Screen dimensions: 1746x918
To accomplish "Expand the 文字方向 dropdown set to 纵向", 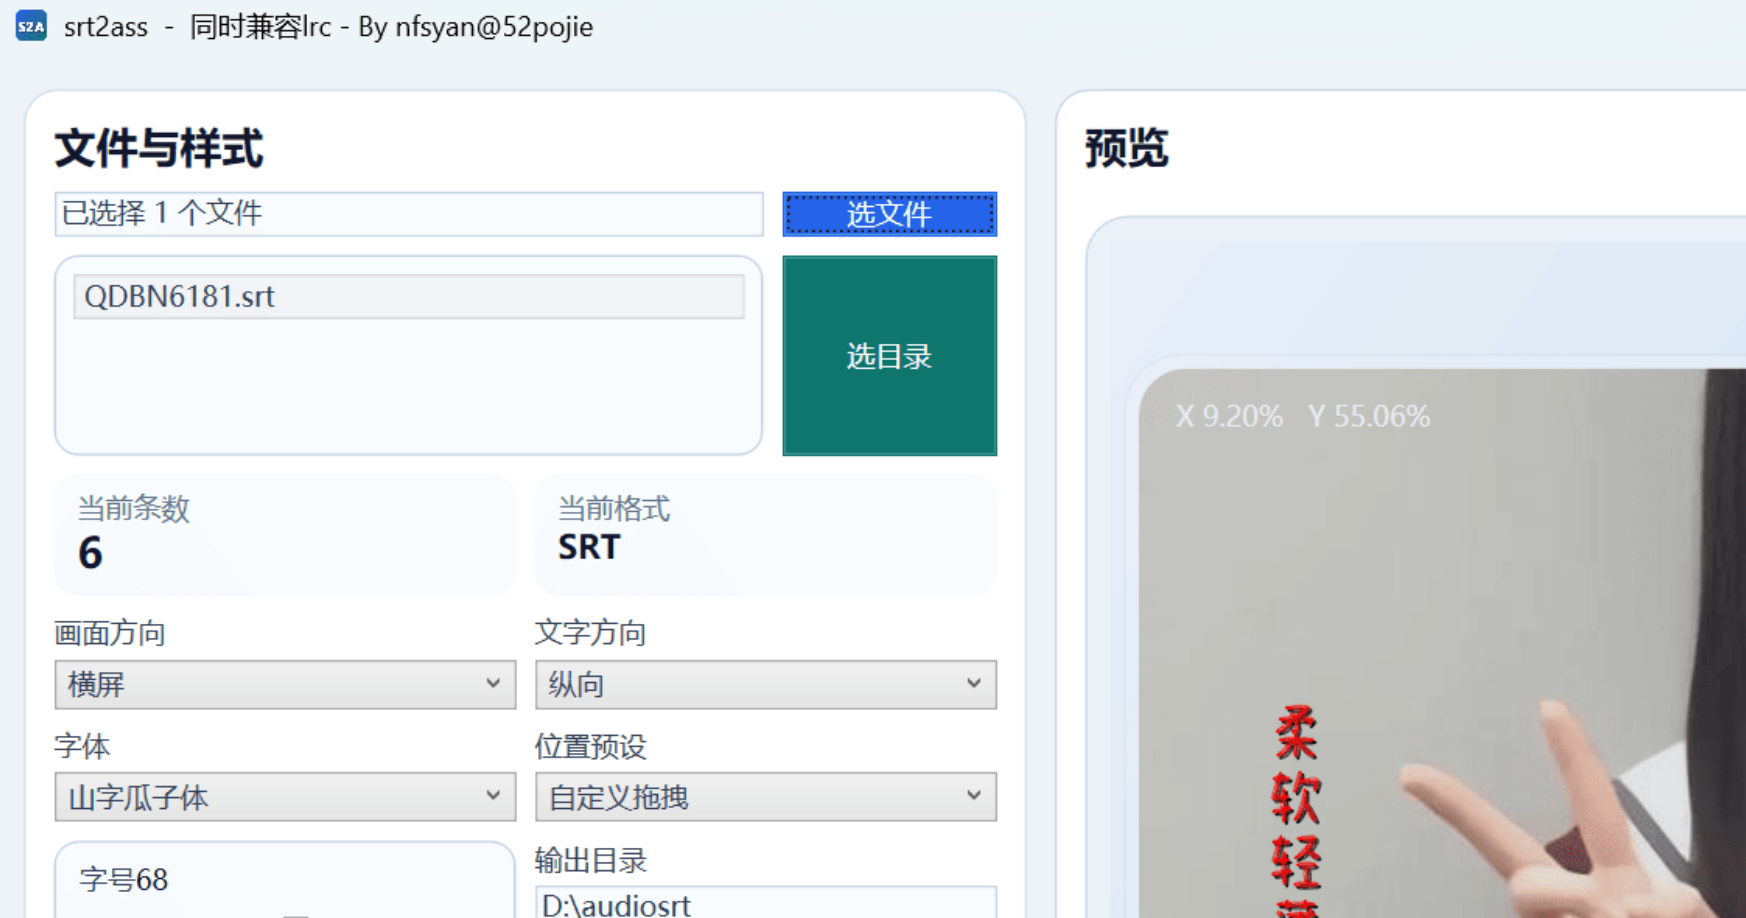I will [x=765, y=685].
